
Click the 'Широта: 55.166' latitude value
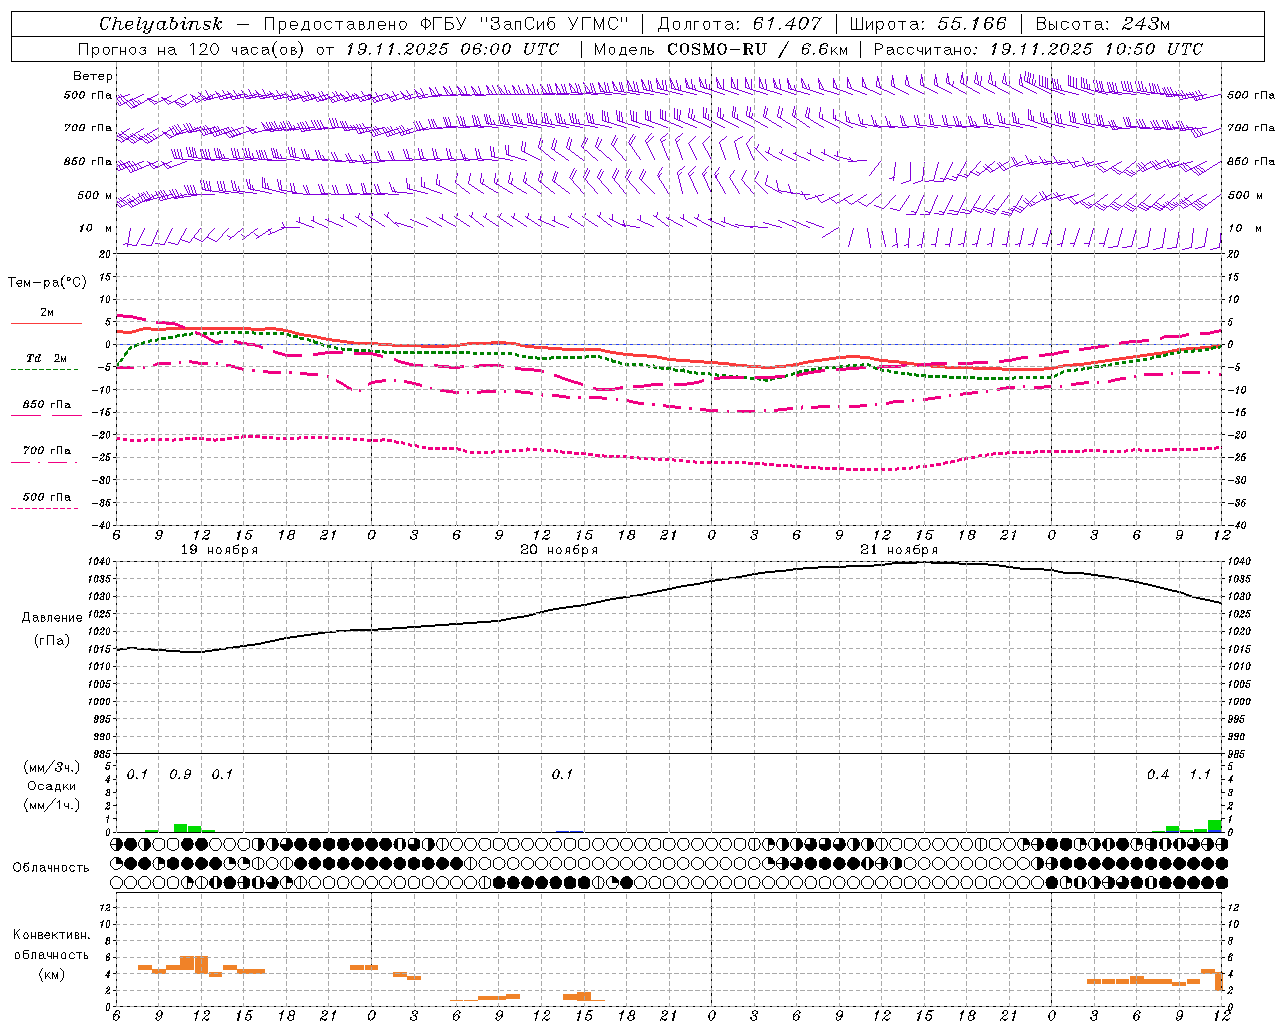[927, 24]
